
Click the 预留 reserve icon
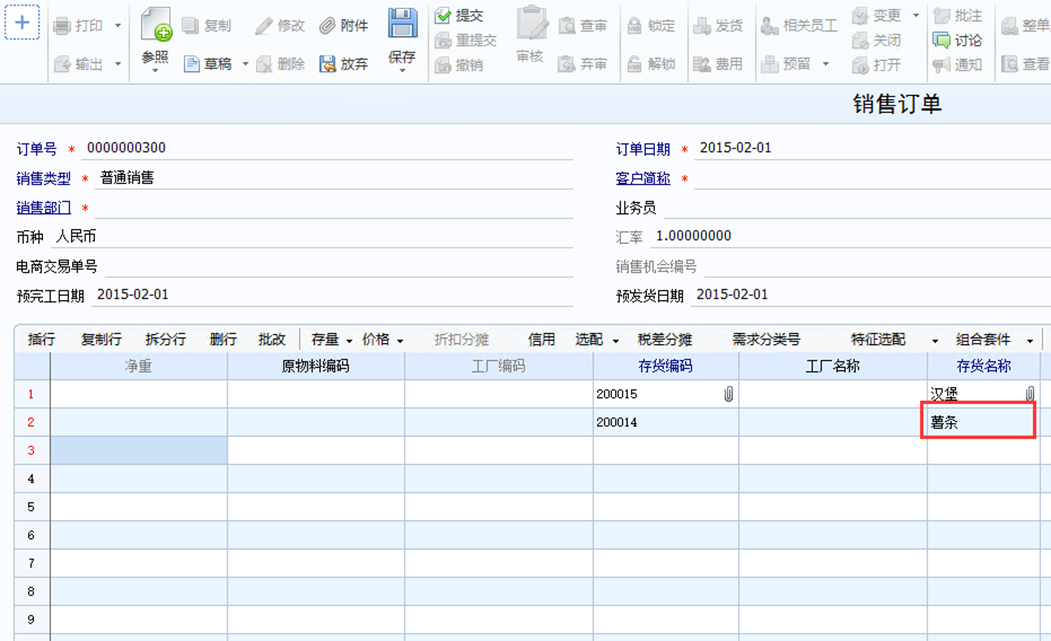(769, 64)
